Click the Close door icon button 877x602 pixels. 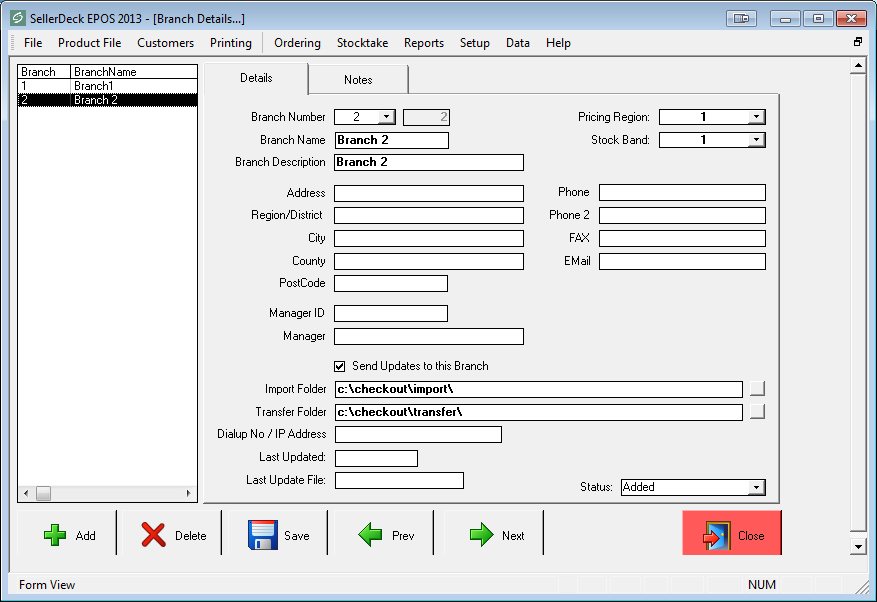tap(718, 535)
